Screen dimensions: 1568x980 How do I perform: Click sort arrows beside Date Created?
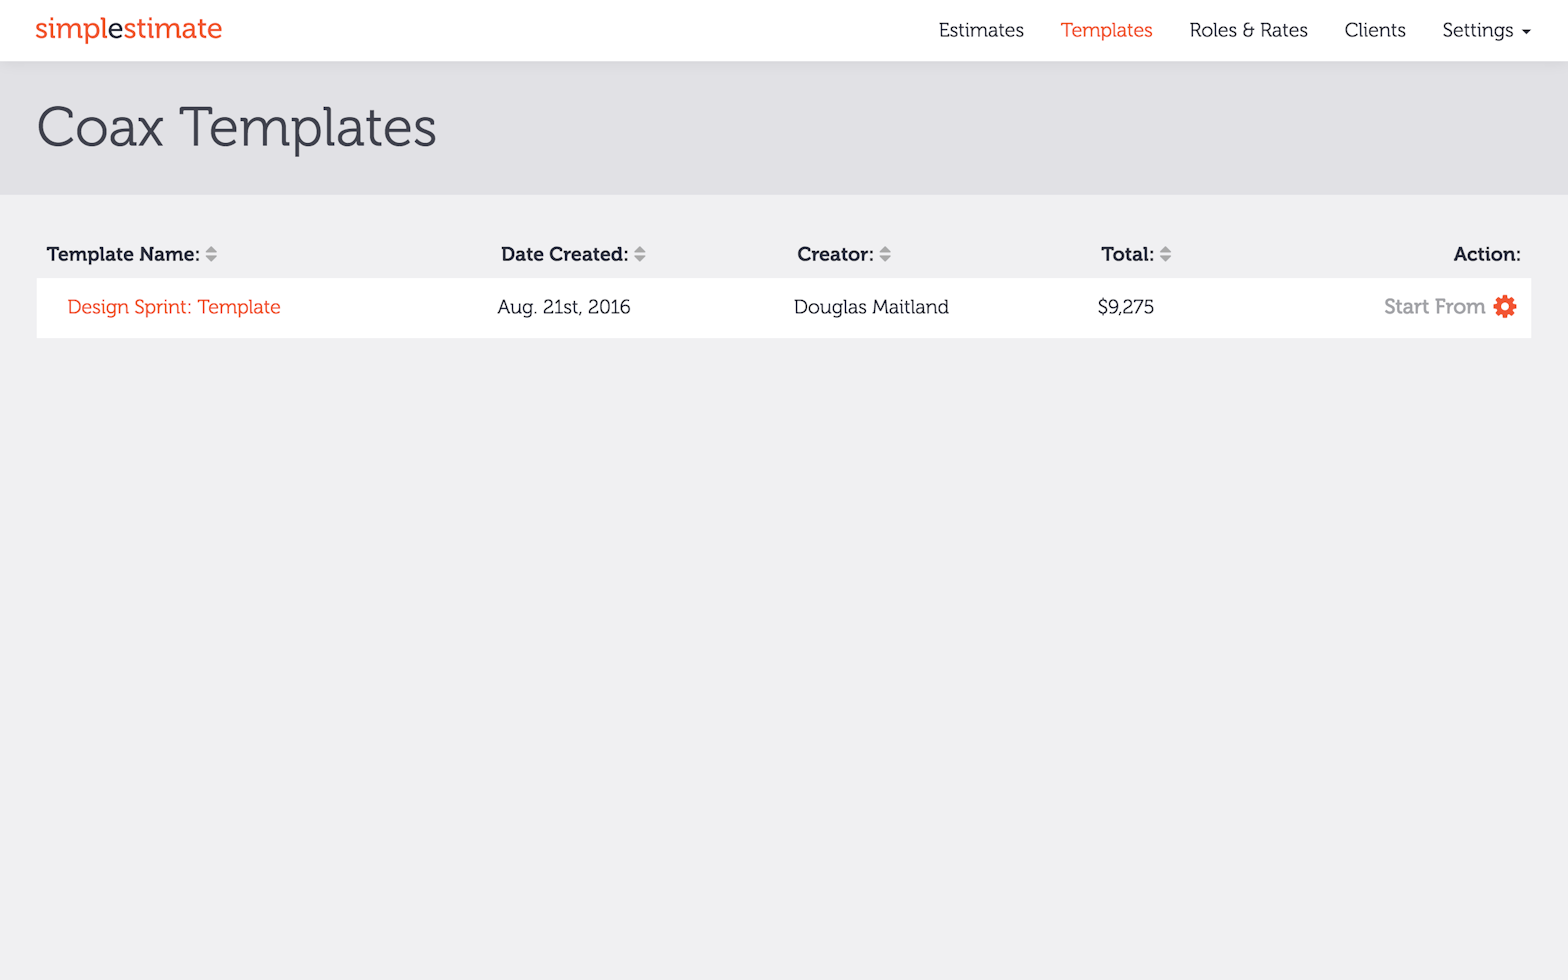point(640,255)
